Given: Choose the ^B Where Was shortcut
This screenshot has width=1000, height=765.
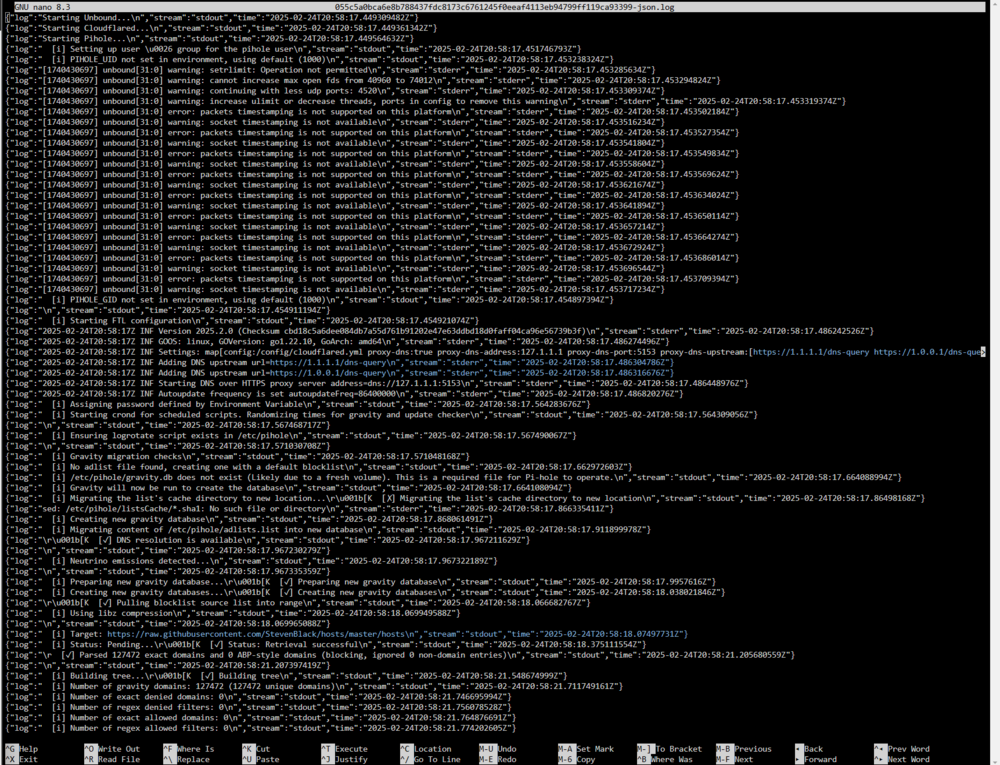Looking at the screenshot, I should (667, 759).
